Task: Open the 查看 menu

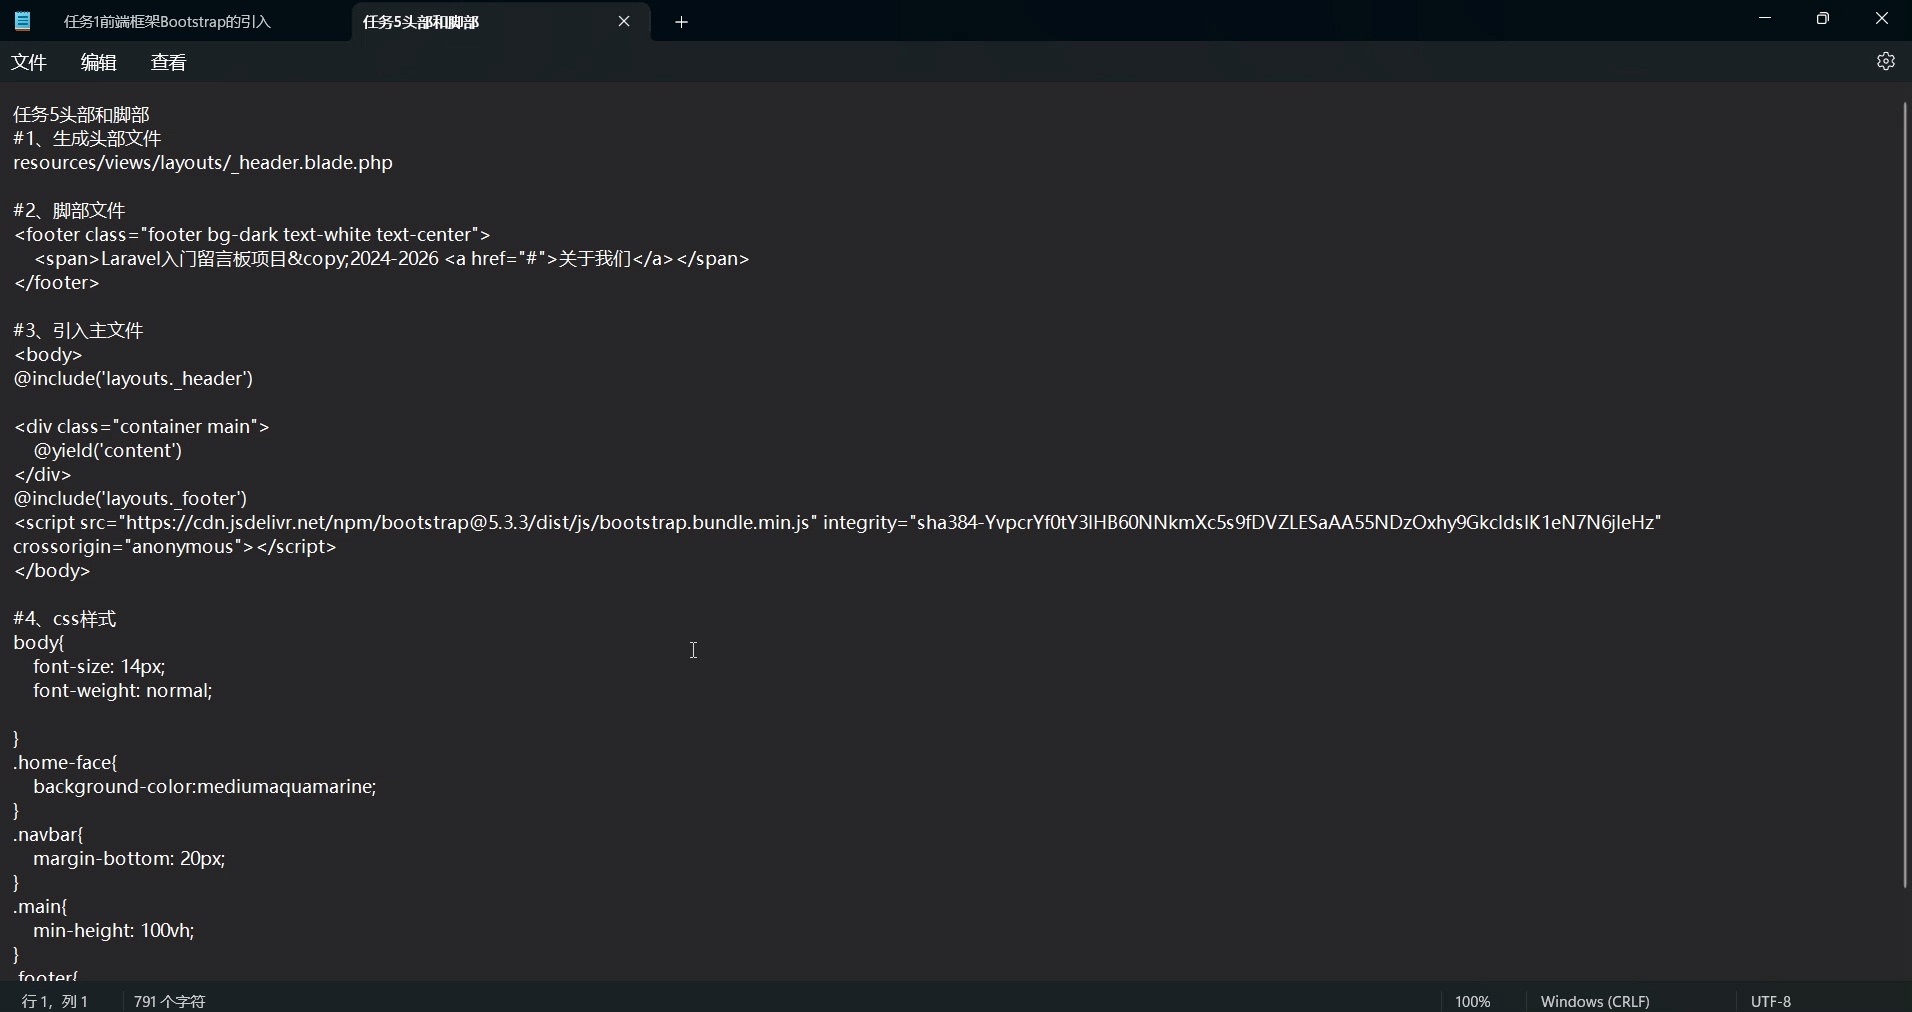Action: (x=168, y=61)
